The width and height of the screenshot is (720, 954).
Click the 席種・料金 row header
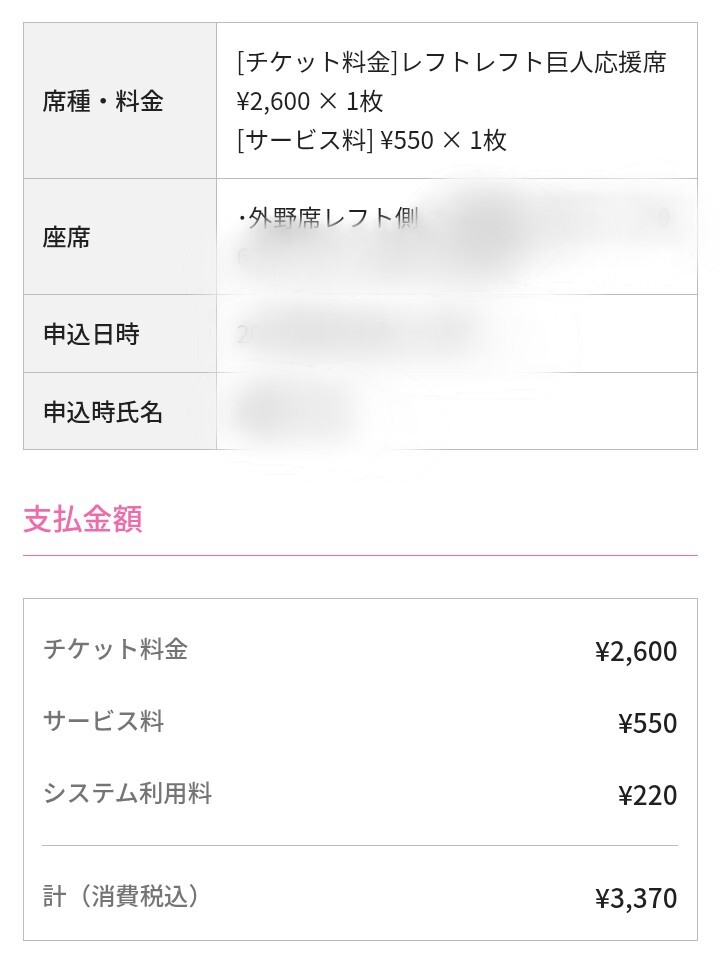click(103, 101)
